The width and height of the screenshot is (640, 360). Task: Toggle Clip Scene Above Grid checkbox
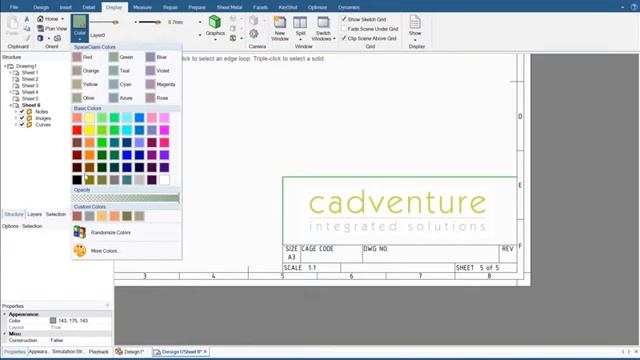click(344, 38)
